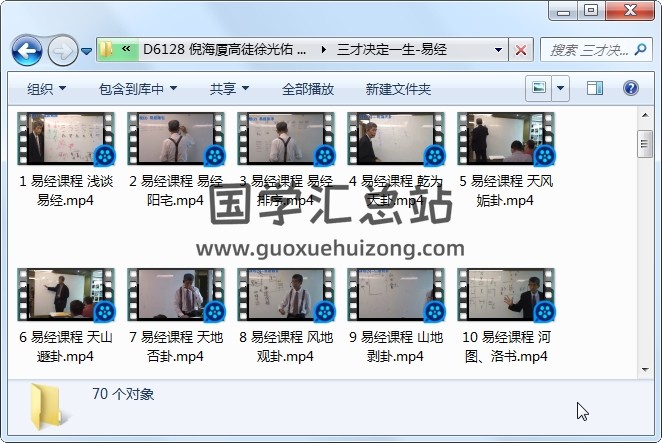Open the 组织 menu
This screenshot has width=662, height=443.
click(x=46, y=89)
